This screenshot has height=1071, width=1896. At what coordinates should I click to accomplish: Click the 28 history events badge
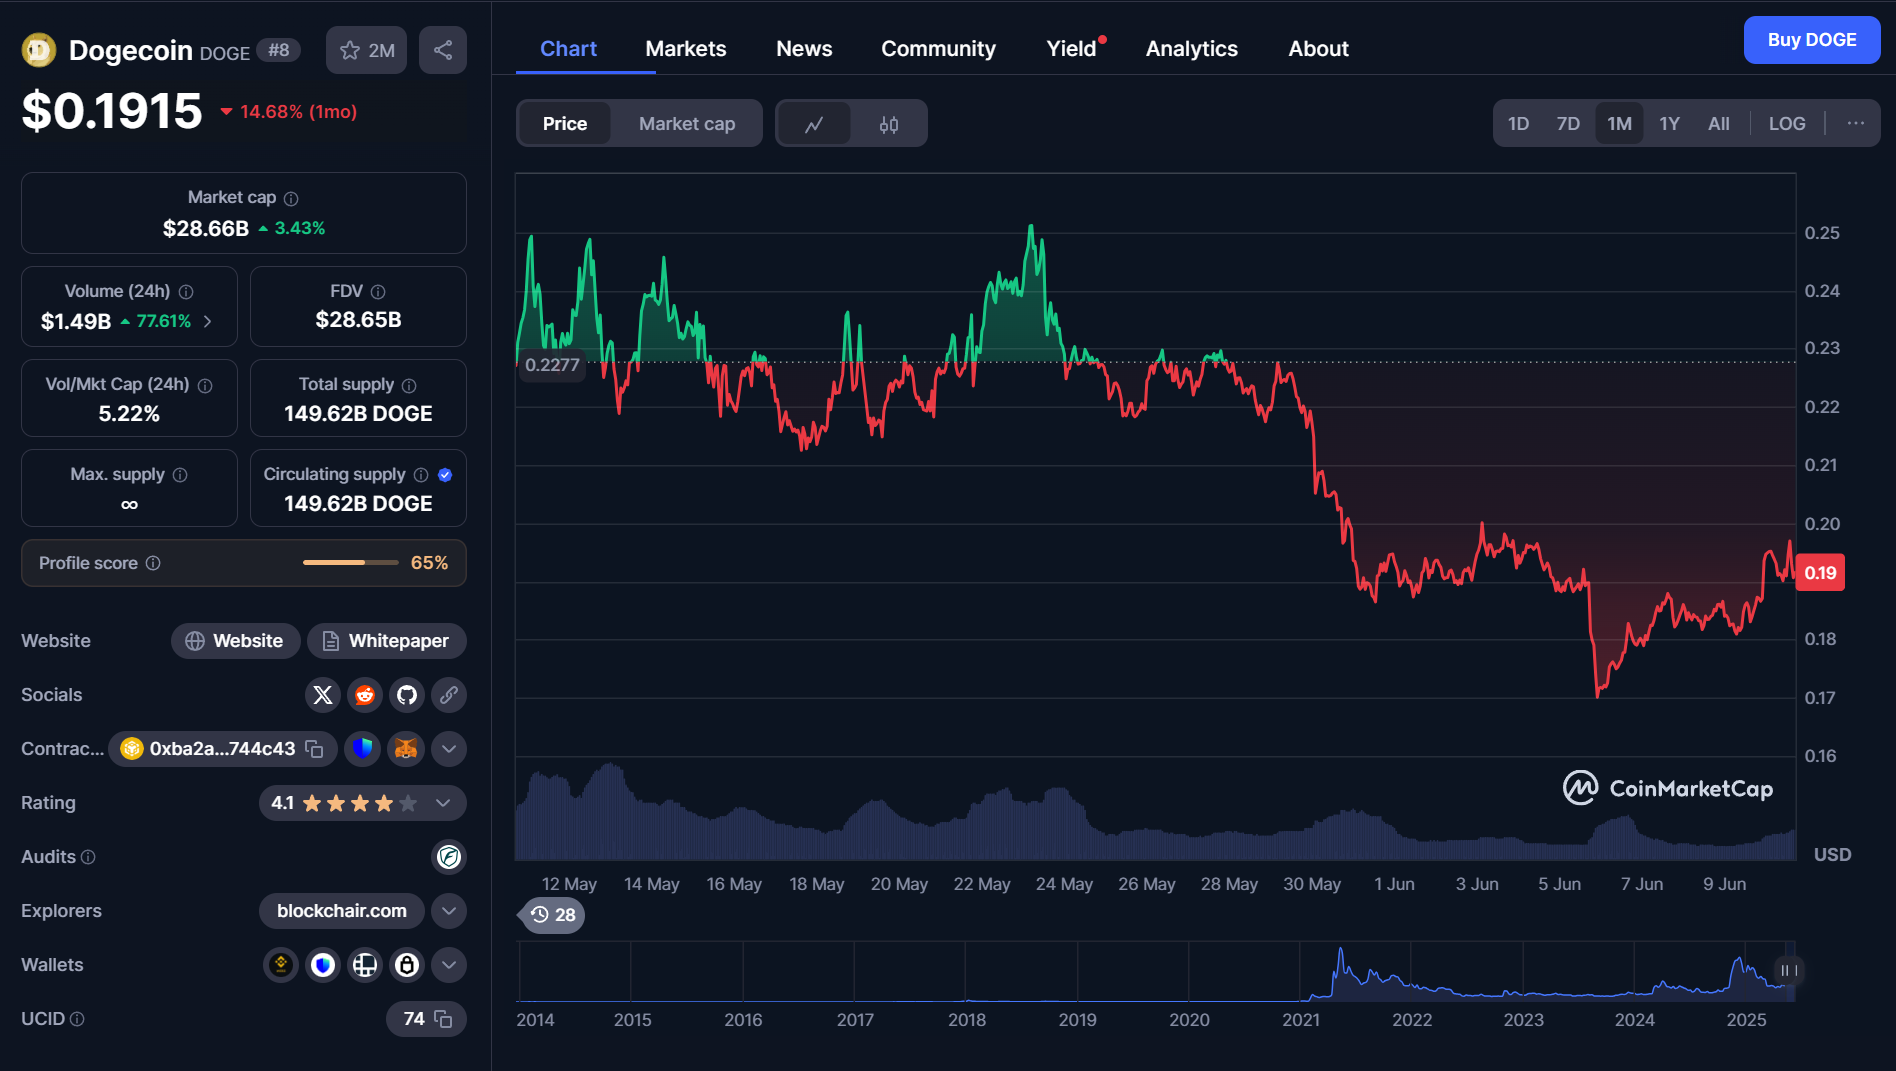[552, 915]
